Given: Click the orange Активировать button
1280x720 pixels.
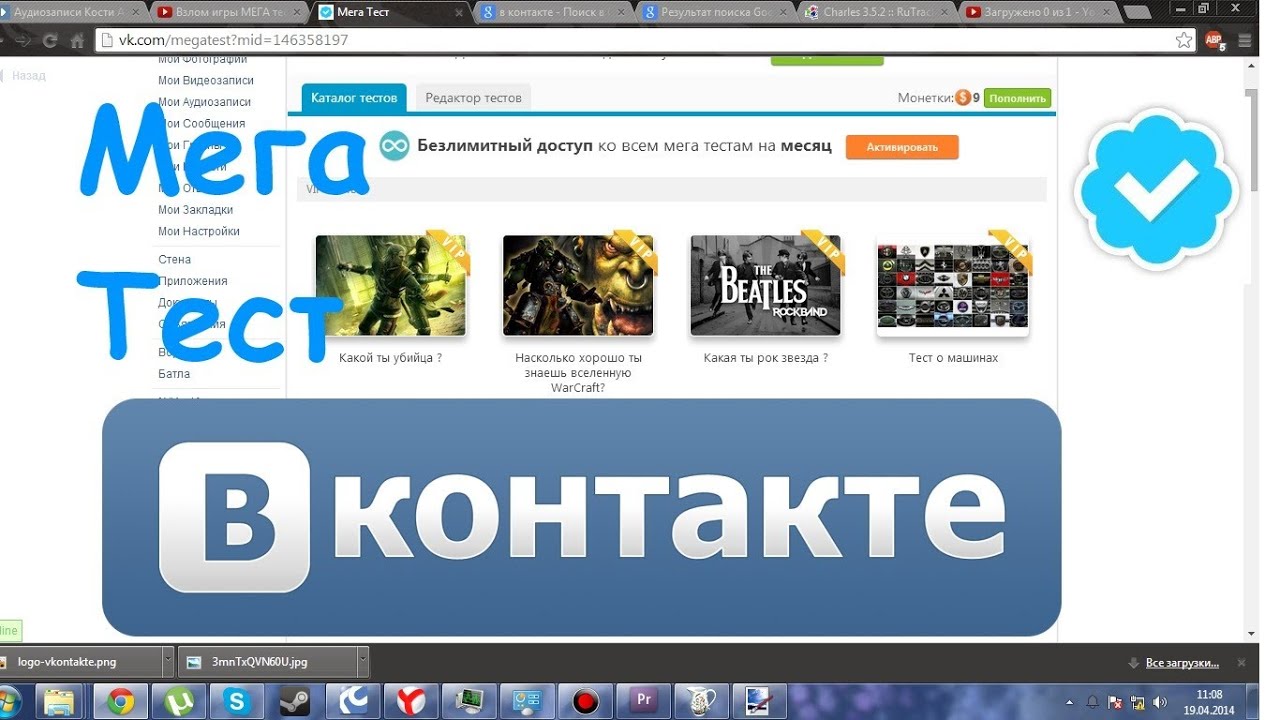Looking at the screenshot, I should [x=902, y=147].
